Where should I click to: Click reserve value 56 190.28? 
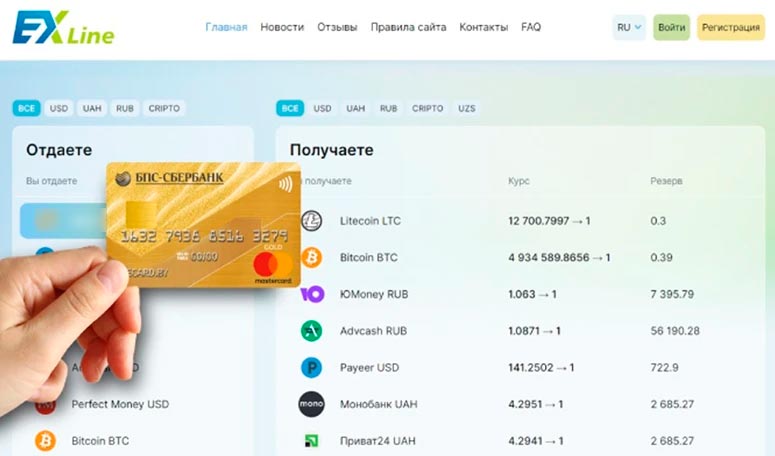tap(675, 331)
